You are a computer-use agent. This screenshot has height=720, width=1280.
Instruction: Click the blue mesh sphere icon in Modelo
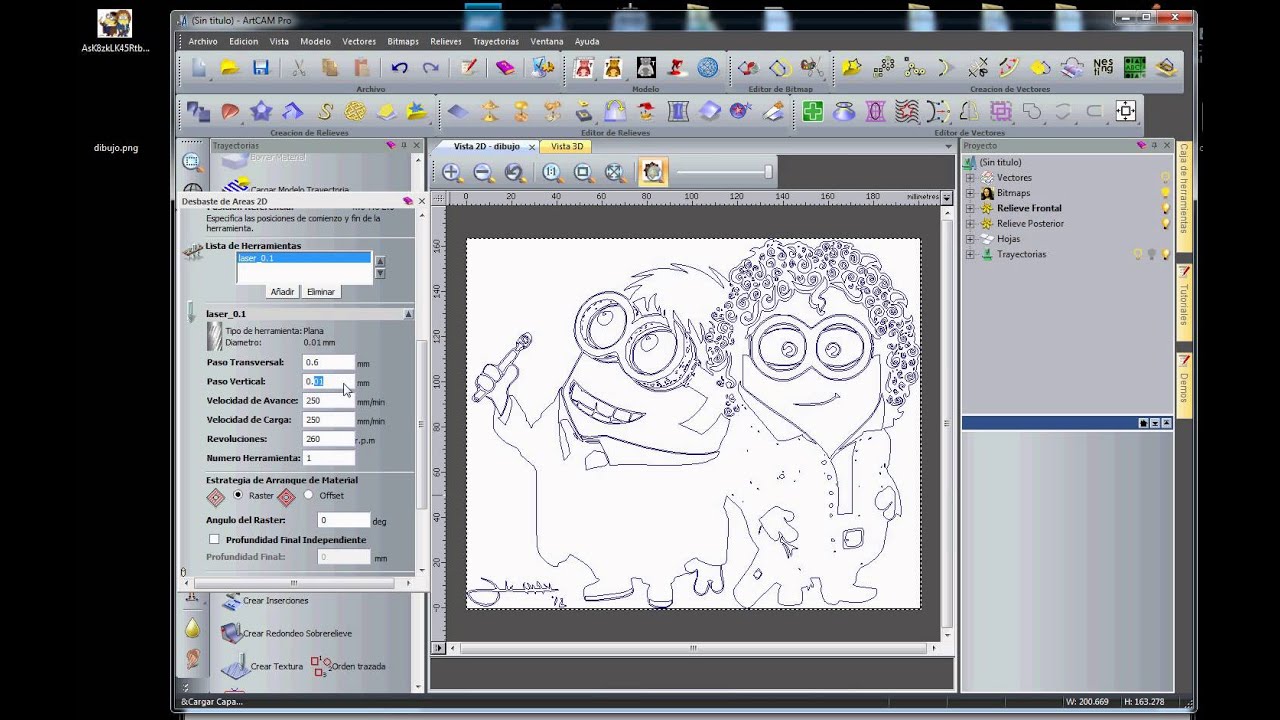[707, 68]
